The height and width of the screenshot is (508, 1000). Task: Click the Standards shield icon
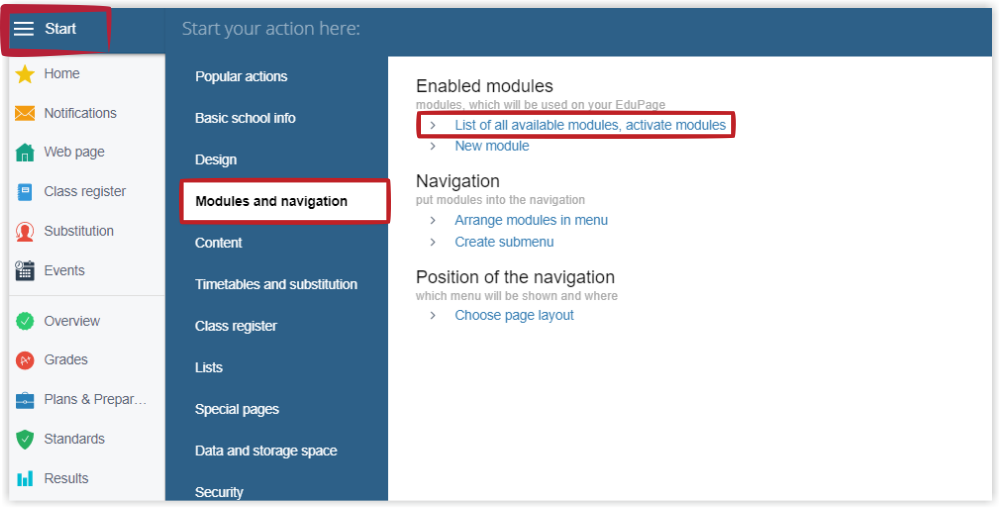click(25, 439)
